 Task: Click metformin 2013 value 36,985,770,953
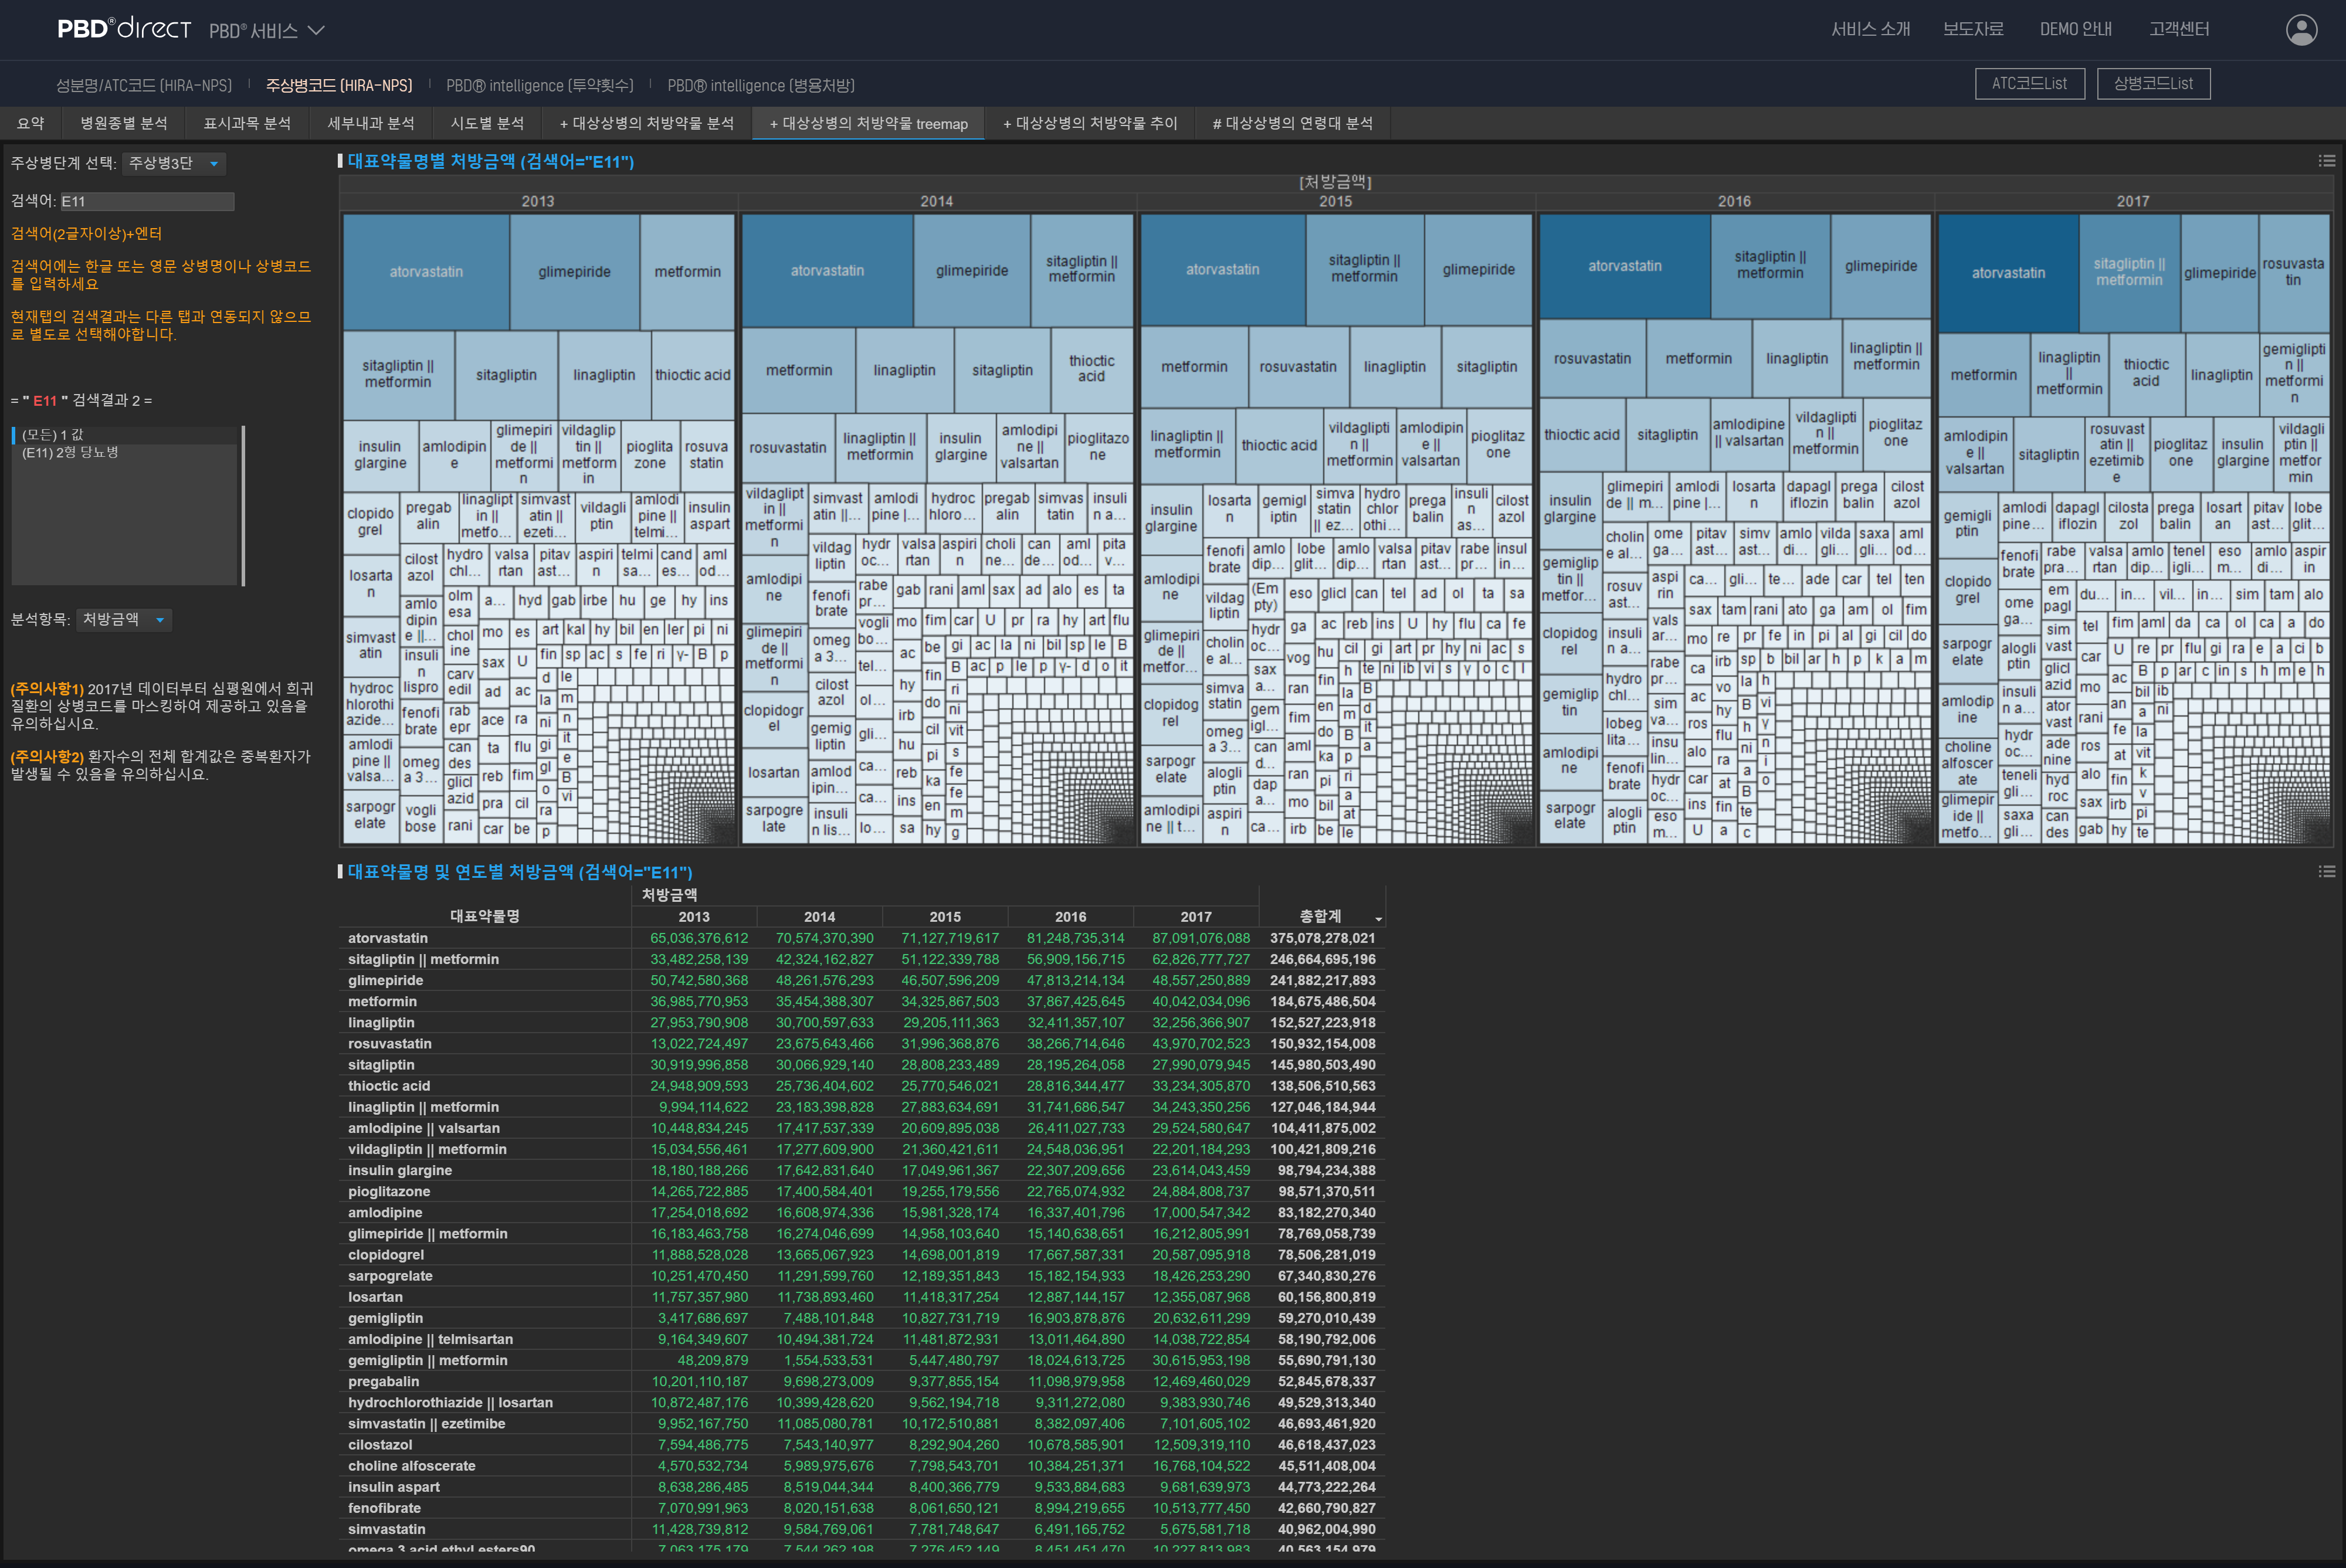pyautogui.click(x=699, y=1002)
